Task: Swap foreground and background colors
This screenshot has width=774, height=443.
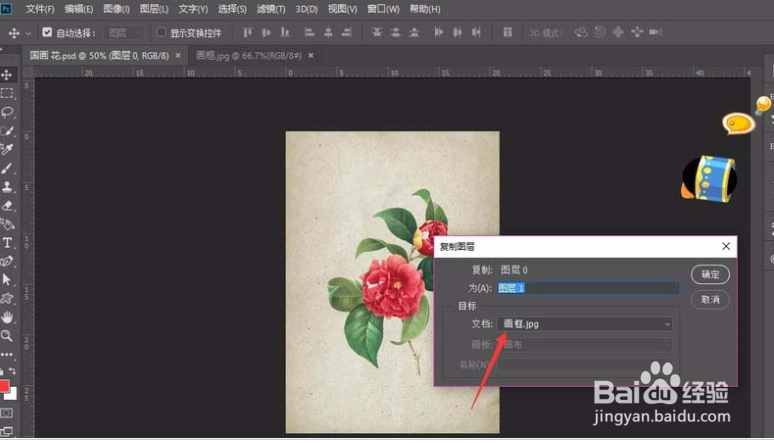Action: coord(12,371)
